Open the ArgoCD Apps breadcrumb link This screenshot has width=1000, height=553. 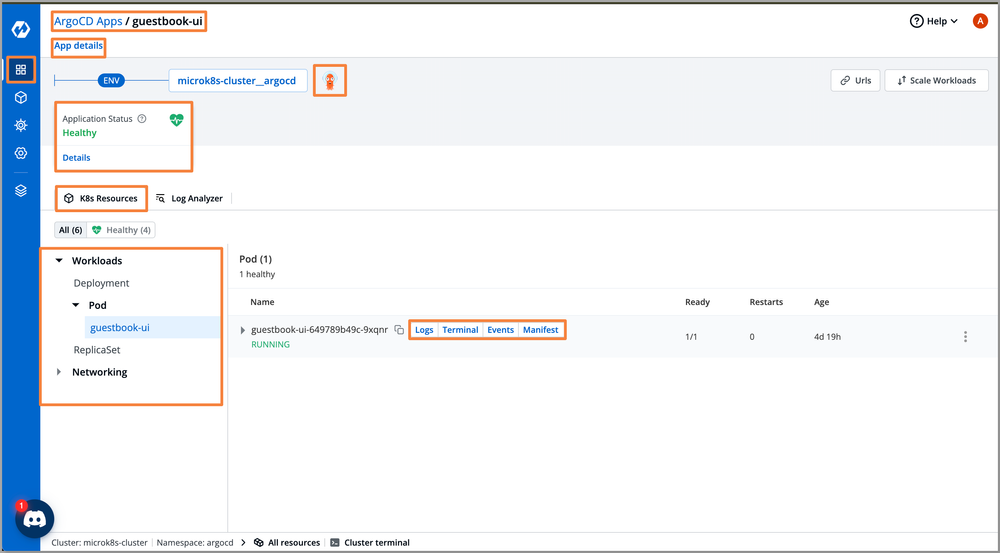coord(88,21)
